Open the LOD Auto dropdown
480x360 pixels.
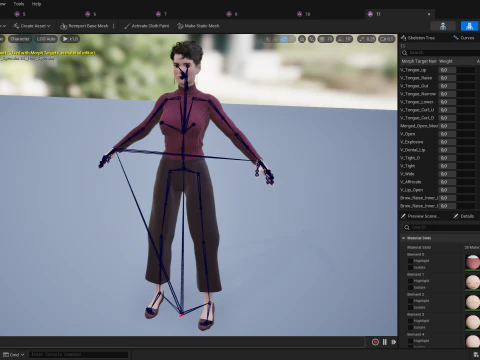pos(46,39)
